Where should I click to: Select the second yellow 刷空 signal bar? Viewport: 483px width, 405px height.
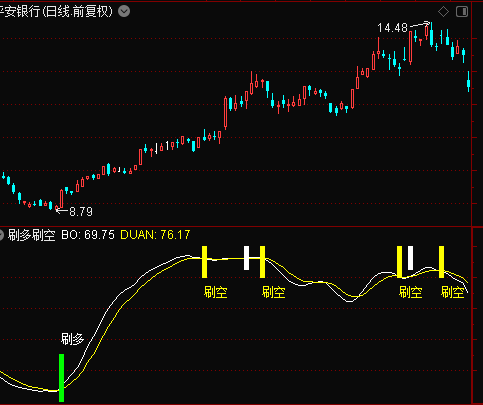[262, 262]
